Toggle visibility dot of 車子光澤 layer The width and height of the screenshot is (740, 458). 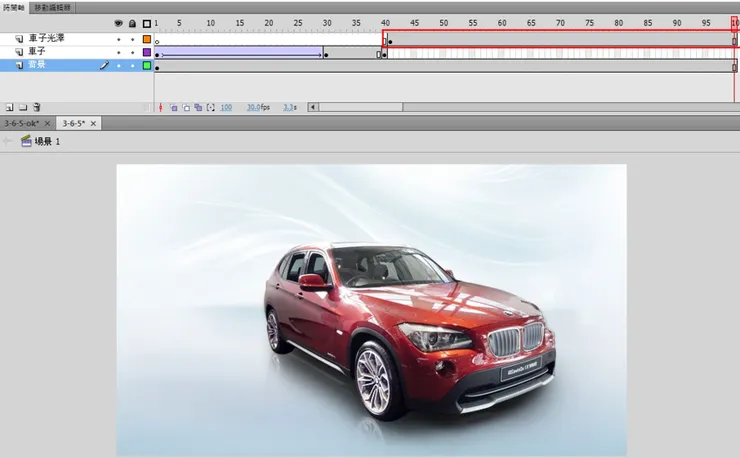[119, 39]
